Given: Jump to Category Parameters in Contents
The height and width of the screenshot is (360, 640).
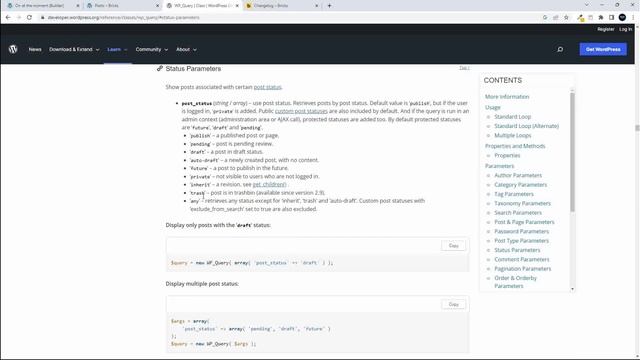Looking at the screenshot, I should (520, 185).
